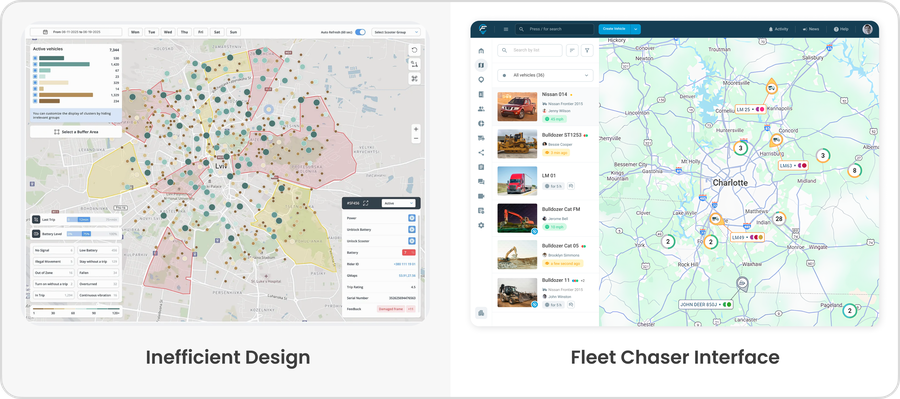Click the Fleet Chaser top search box
Image resolution: width=900 pixels, height=399 pixels.
coord(554,29)
